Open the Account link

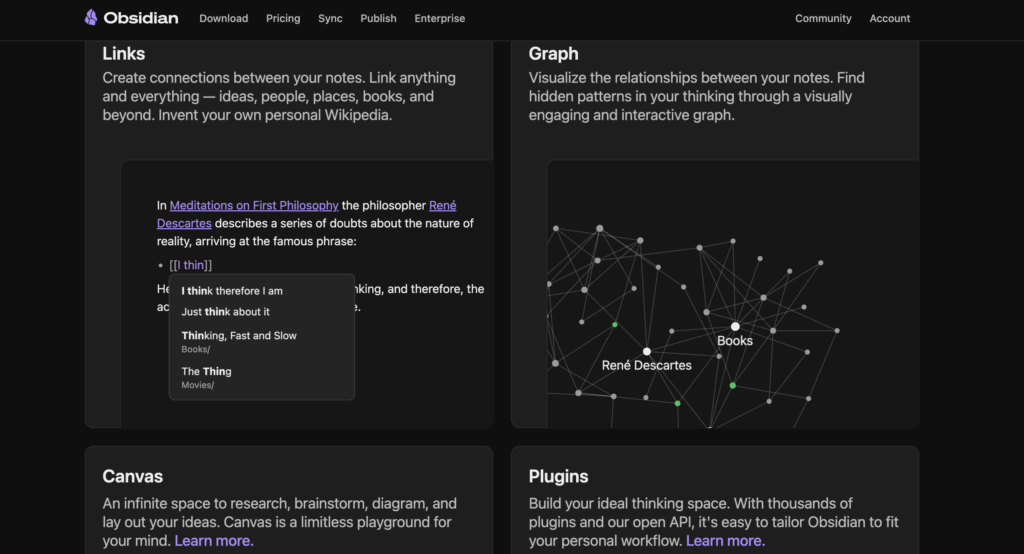889,18
